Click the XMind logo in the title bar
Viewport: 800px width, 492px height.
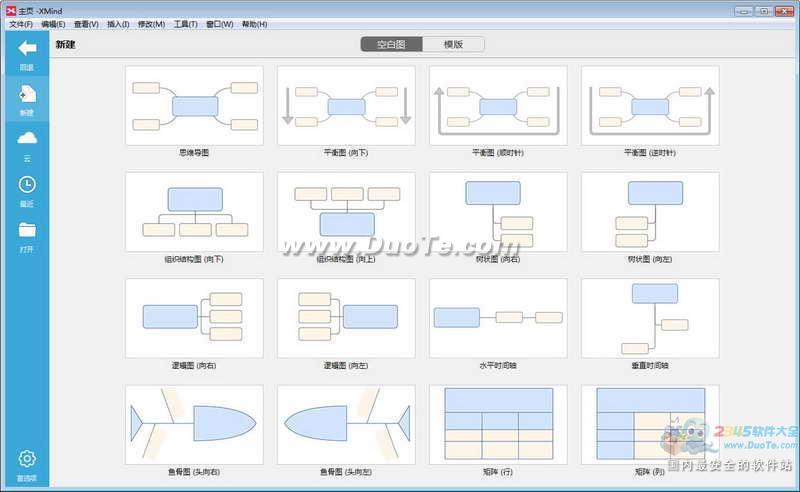[11, 11]
